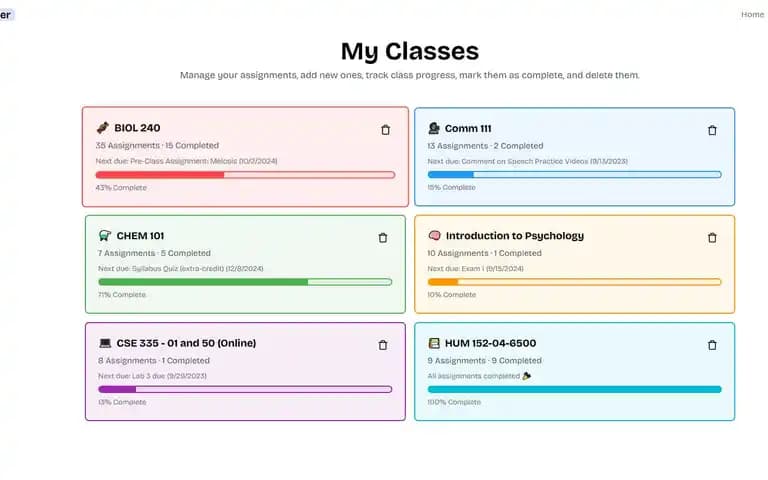Click trash icon on CSE 335 card
The height and width of the screenshot is (480, 768).
[x=383, y=345]
